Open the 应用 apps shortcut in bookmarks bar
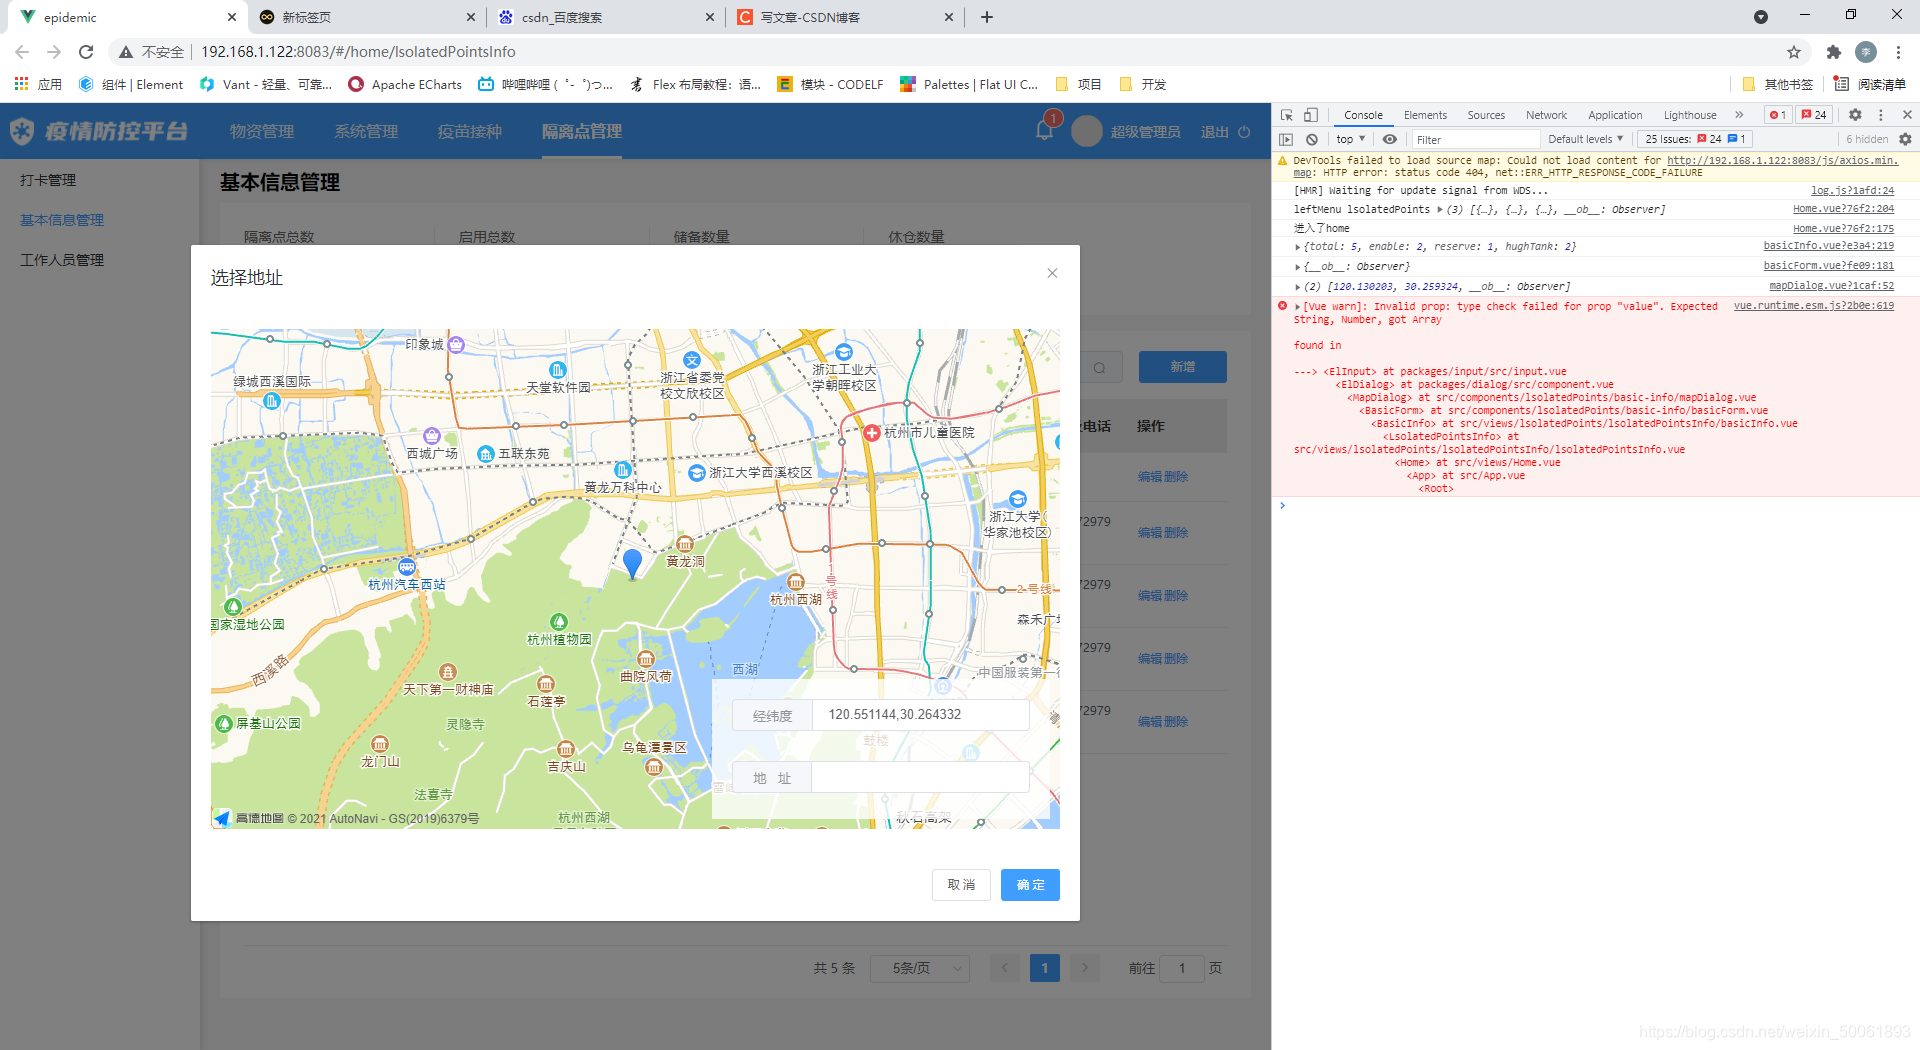This screenshot has height=1050, width=1920. 38,85
